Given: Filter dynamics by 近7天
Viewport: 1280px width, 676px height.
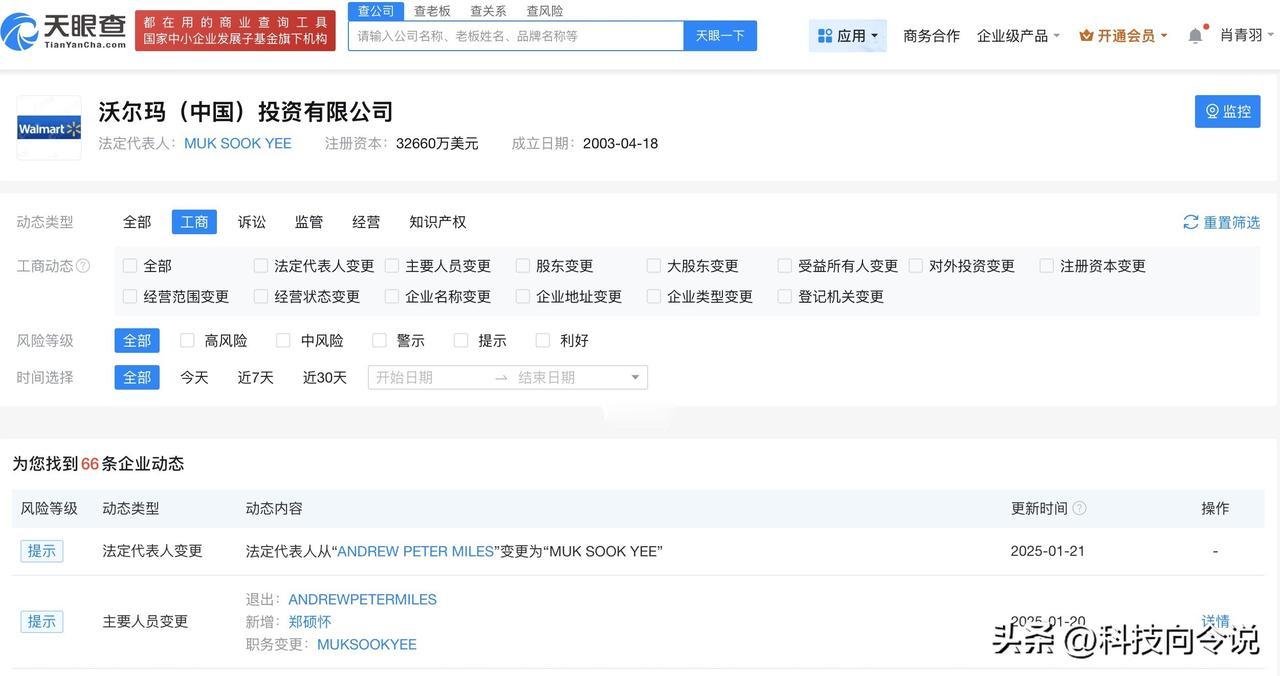Looking at the screenshot, I should 255,377.
